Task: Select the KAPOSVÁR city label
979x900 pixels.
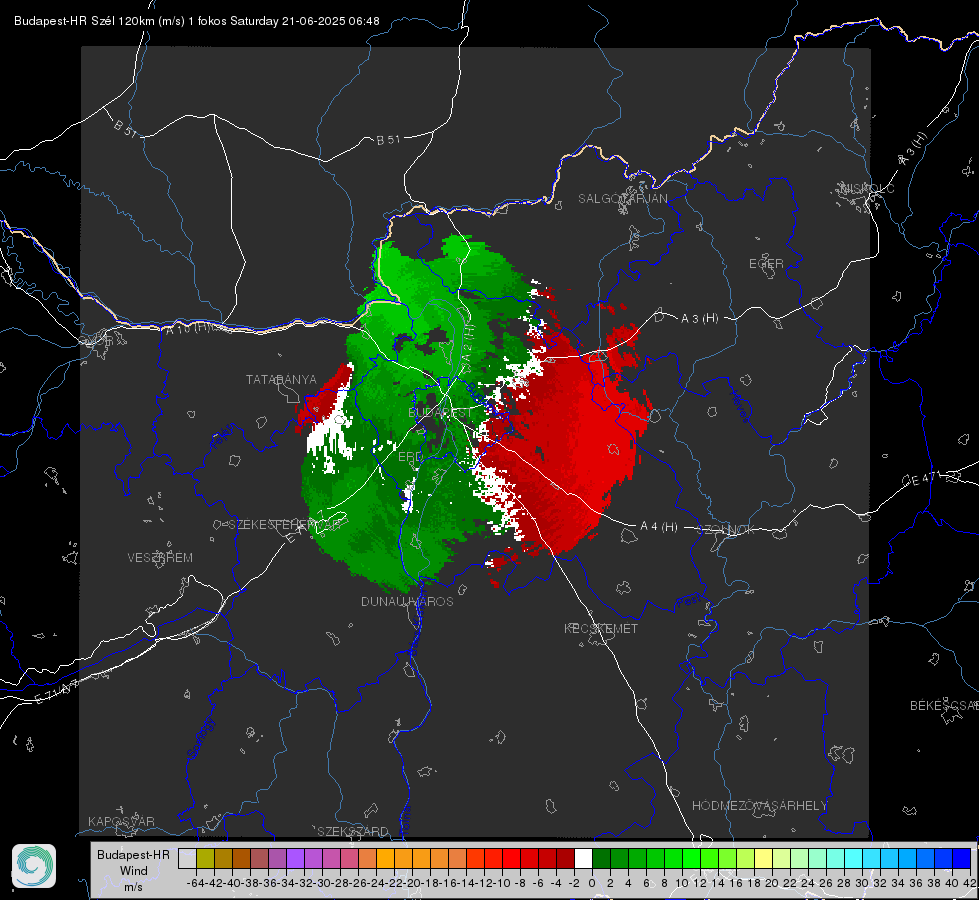Action: pyautogui.click(x=121, y=821)
